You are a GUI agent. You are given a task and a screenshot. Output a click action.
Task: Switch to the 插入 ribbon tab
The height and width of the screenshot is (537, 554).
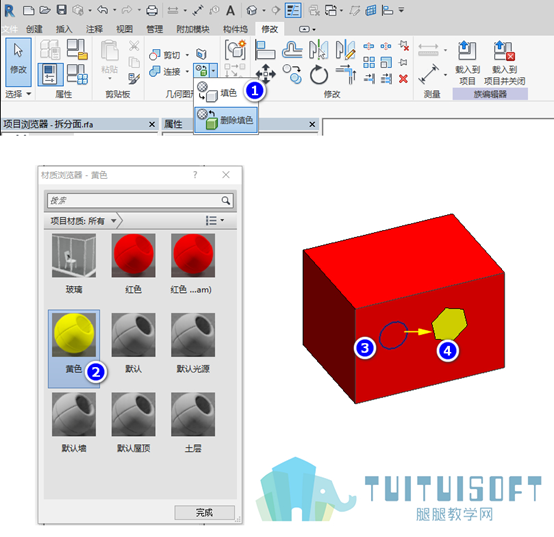tap(64, 29)
